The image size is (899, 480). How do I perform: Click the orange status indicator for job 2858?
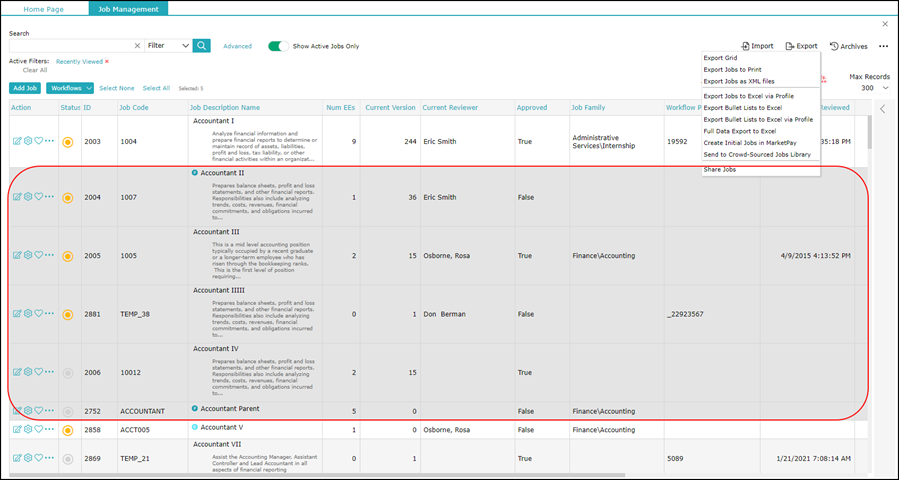68,431
